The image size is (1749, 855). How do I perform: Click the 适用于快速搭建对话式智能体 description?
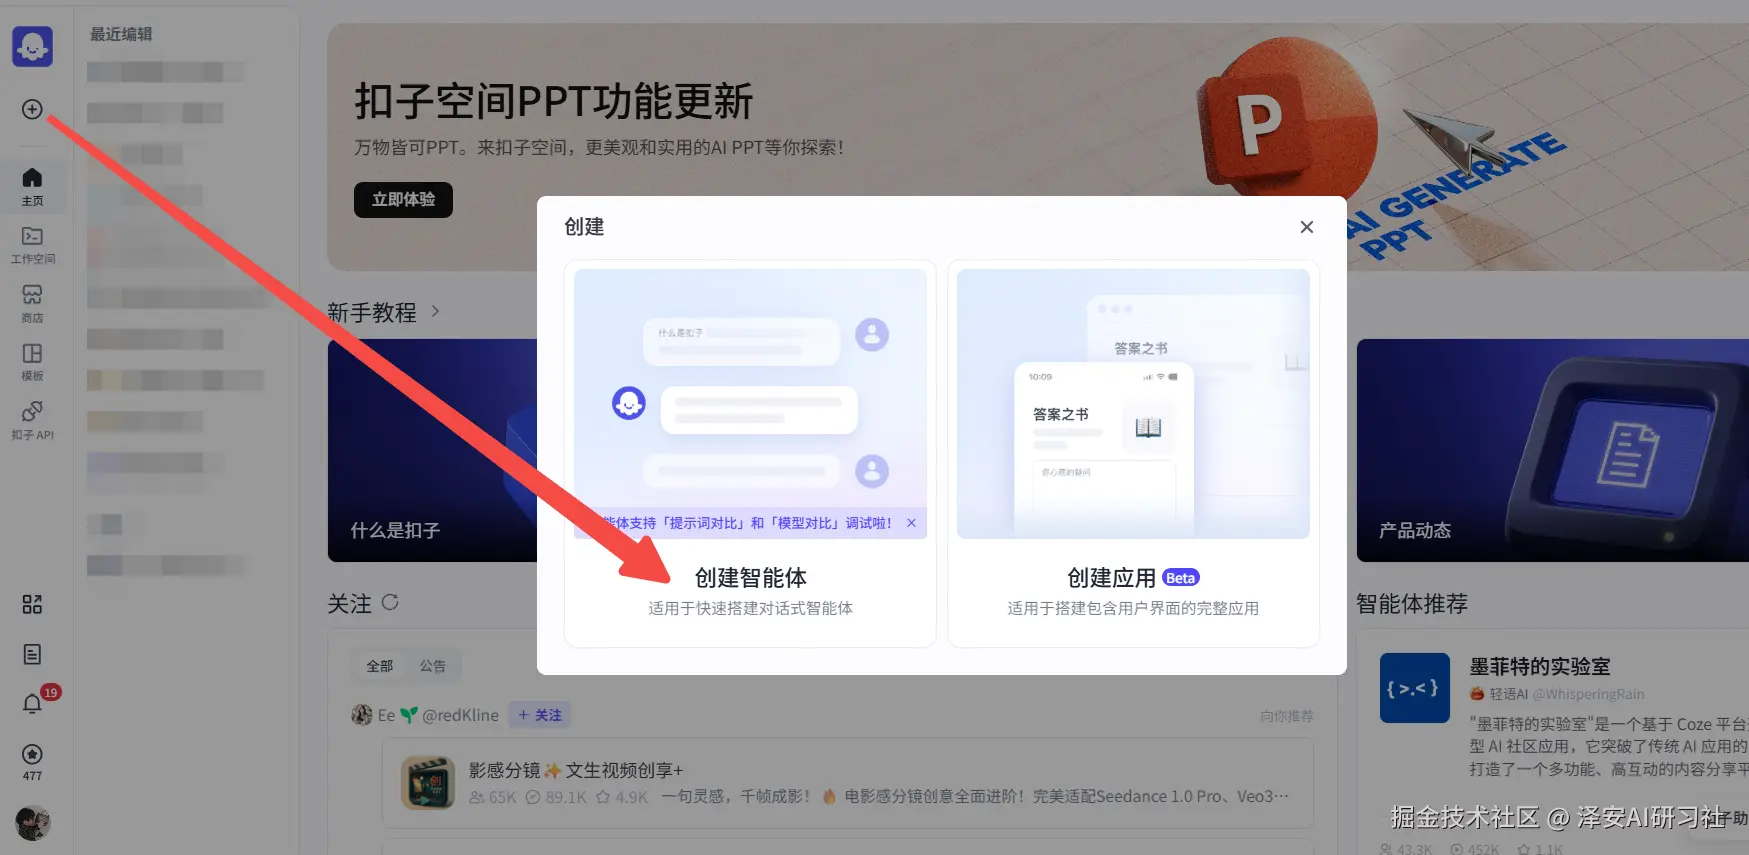tap(750, 608)
